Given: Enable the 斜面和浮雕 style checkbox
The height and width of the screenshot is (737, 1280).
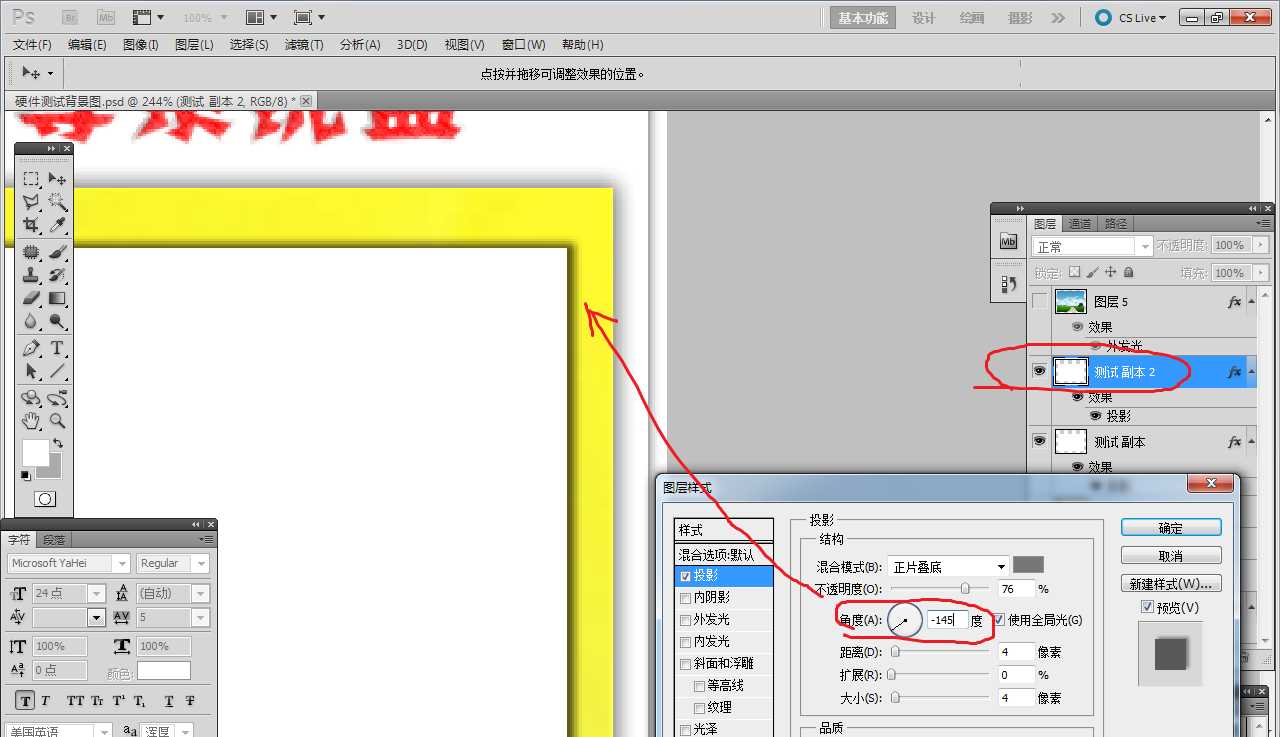Looking at the screenshot, I should [x=685, y=664].
